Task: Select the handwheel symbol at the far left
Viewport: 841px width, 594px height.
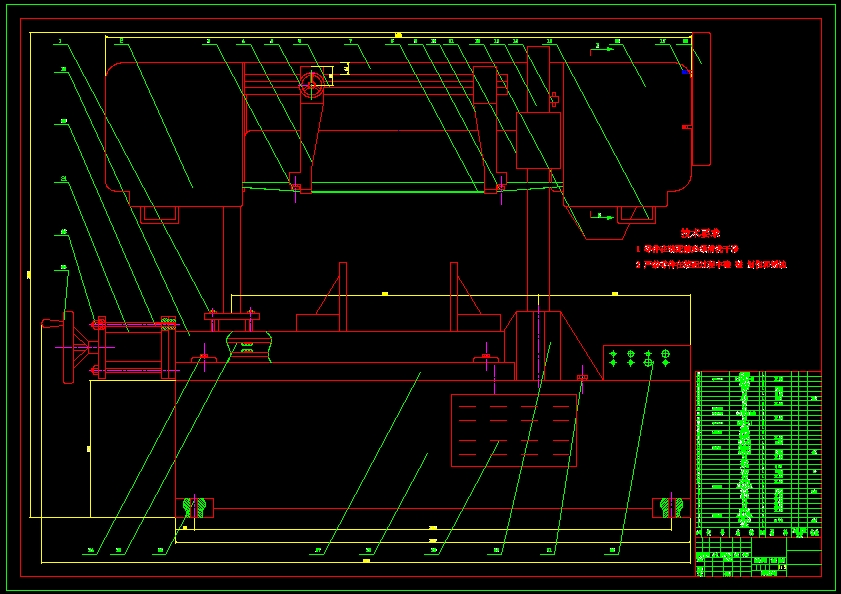Action: point(72,345)
